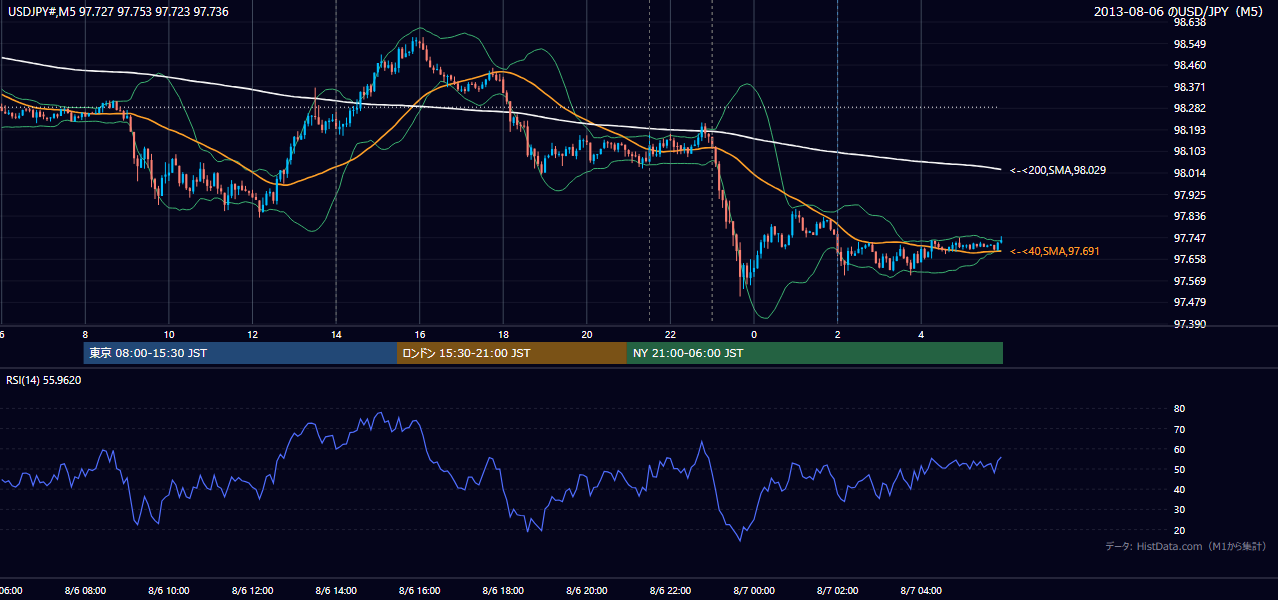
Task: Click RSI scale value 60
Action: coord(1179,449)
